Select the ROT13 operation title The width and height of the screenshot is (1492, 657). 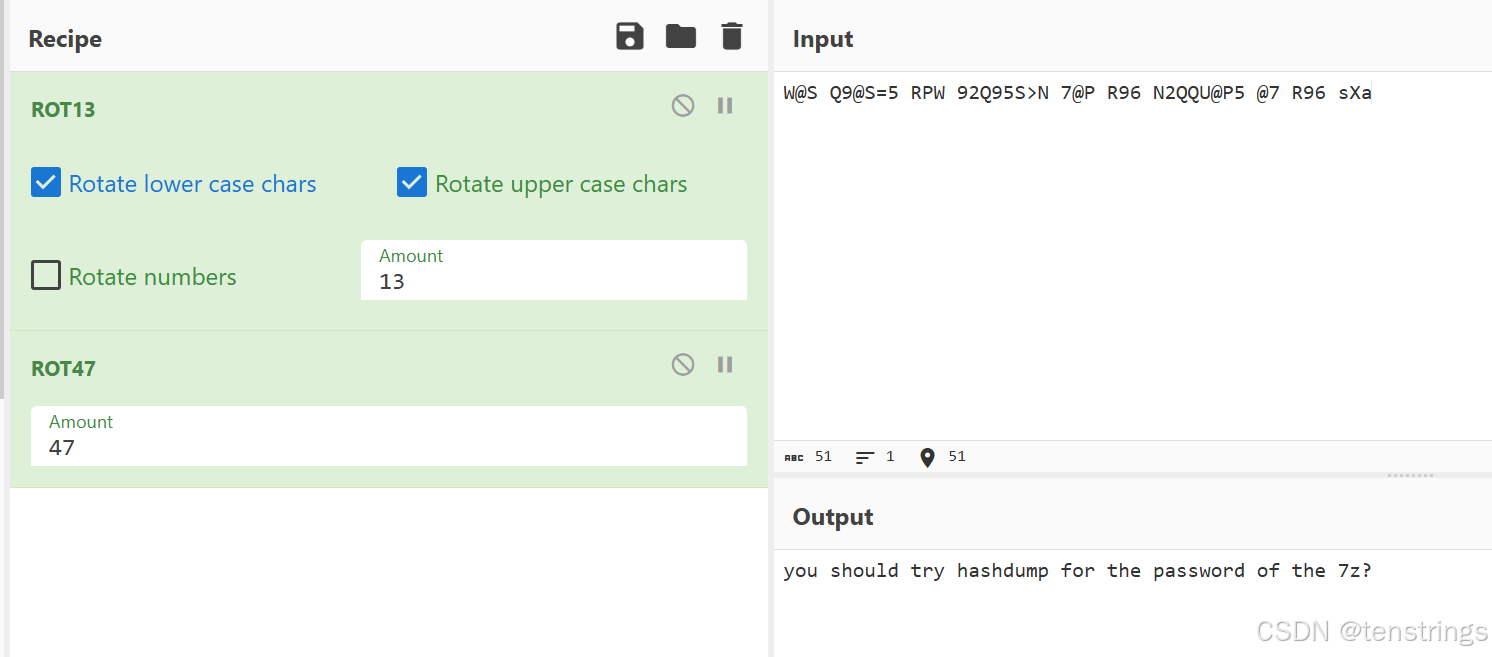[x=63, y=110]
